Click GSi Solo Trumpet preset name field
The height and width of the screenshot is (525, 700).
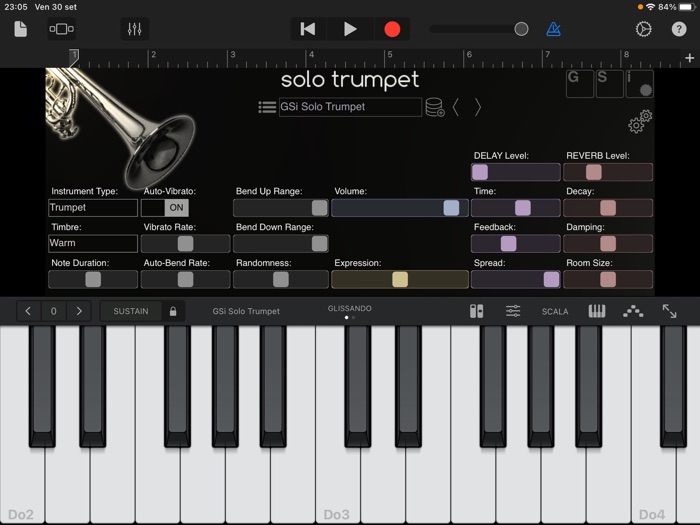350,107
